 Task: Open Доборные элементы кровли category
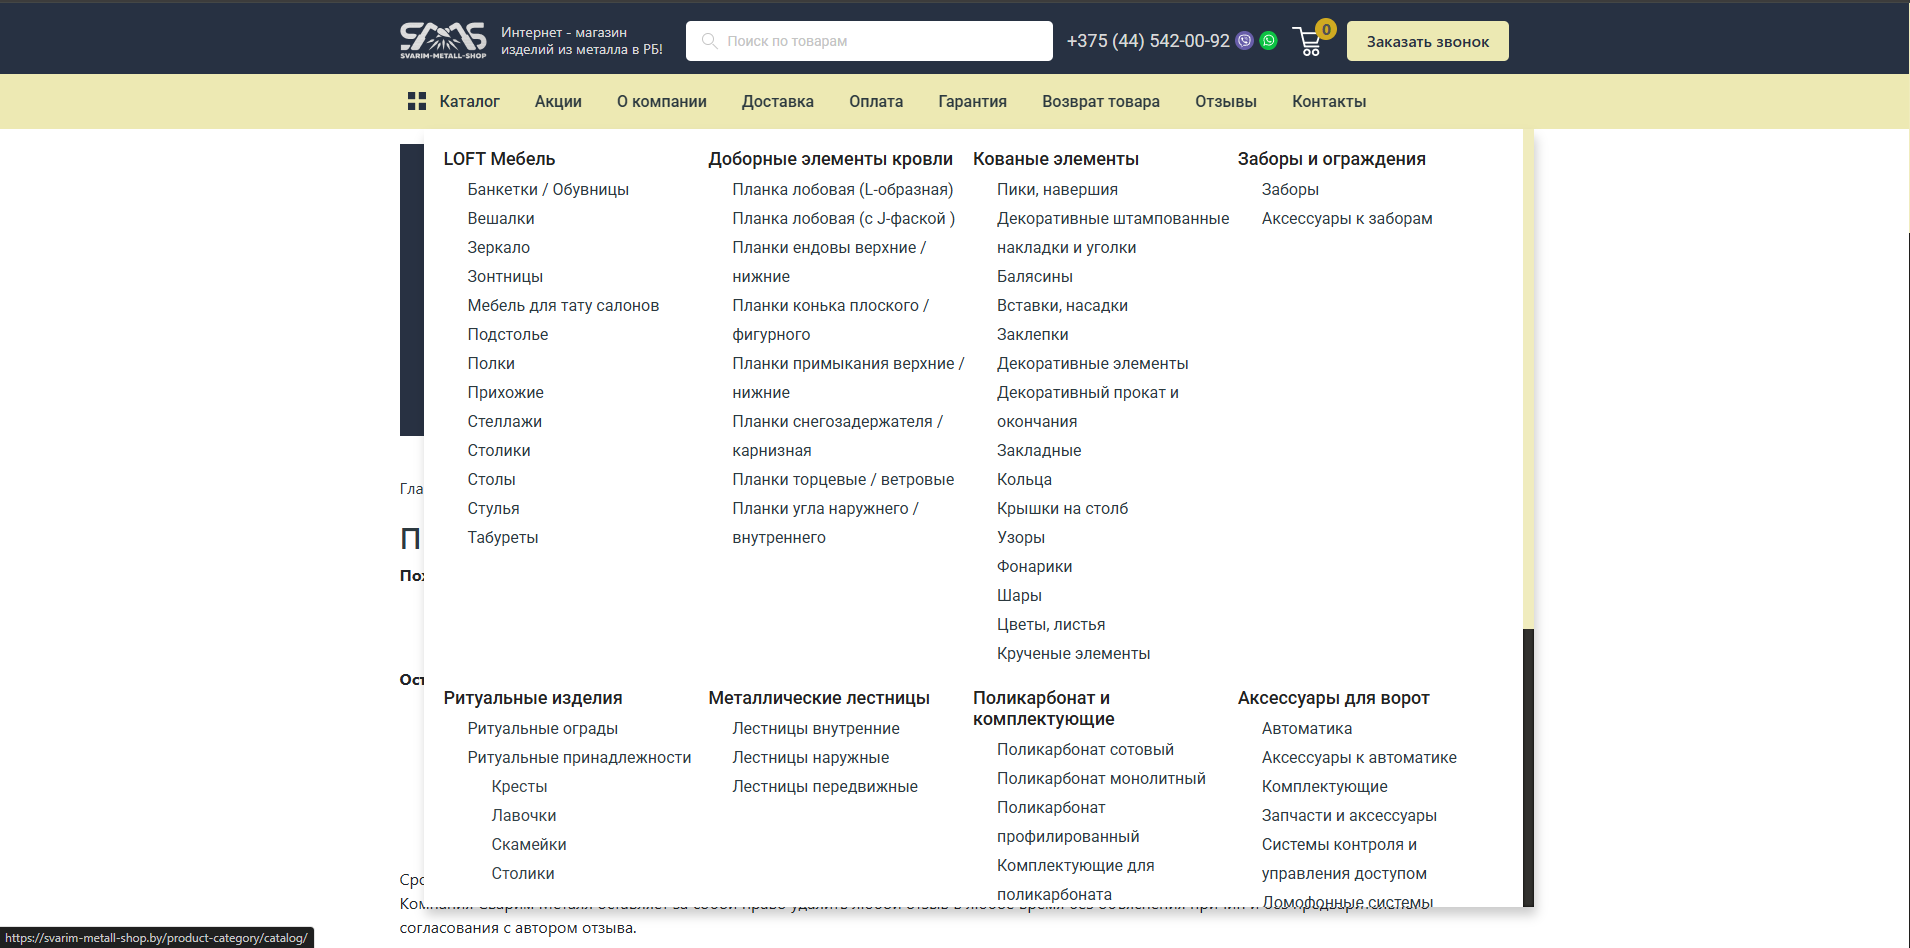click(x=831, y=159)
